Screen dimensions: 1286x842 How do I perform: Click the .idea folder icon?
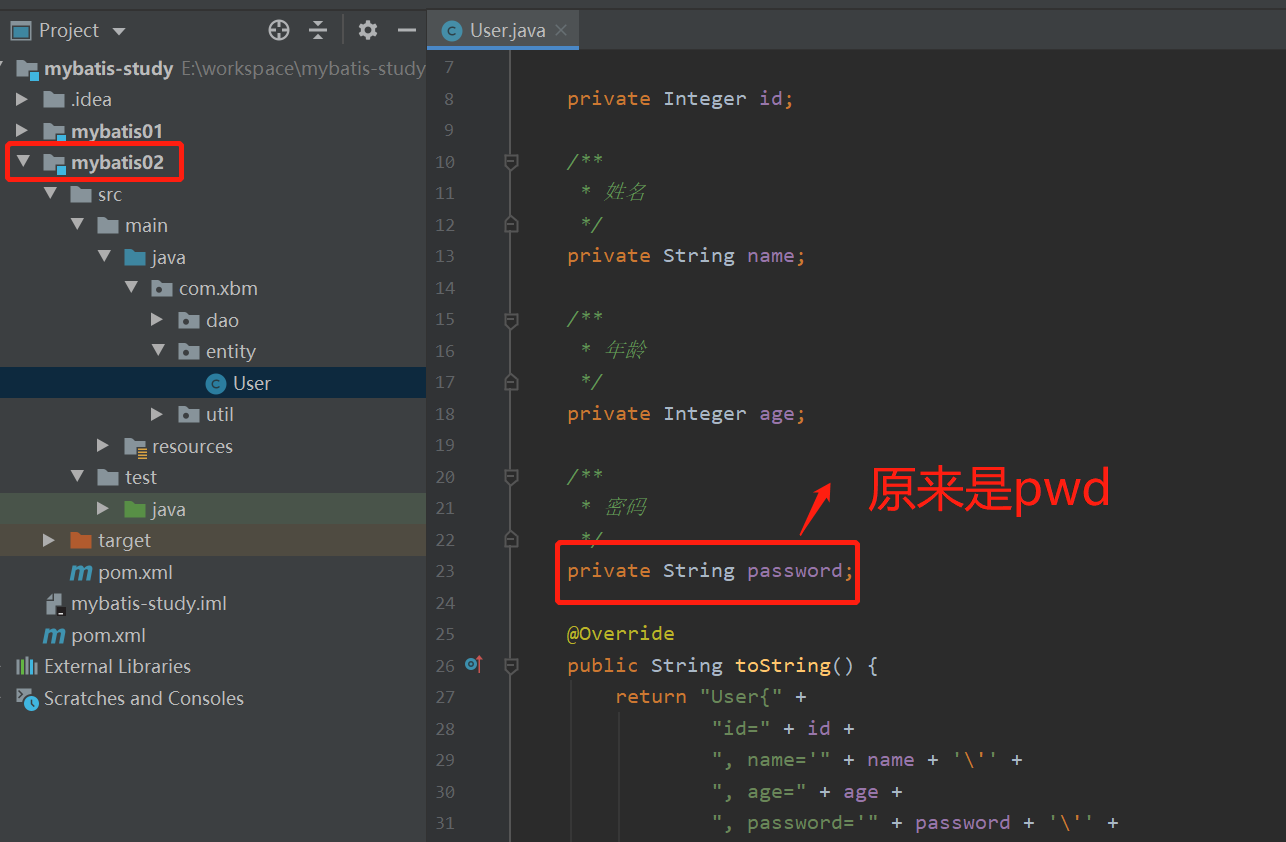54,99
